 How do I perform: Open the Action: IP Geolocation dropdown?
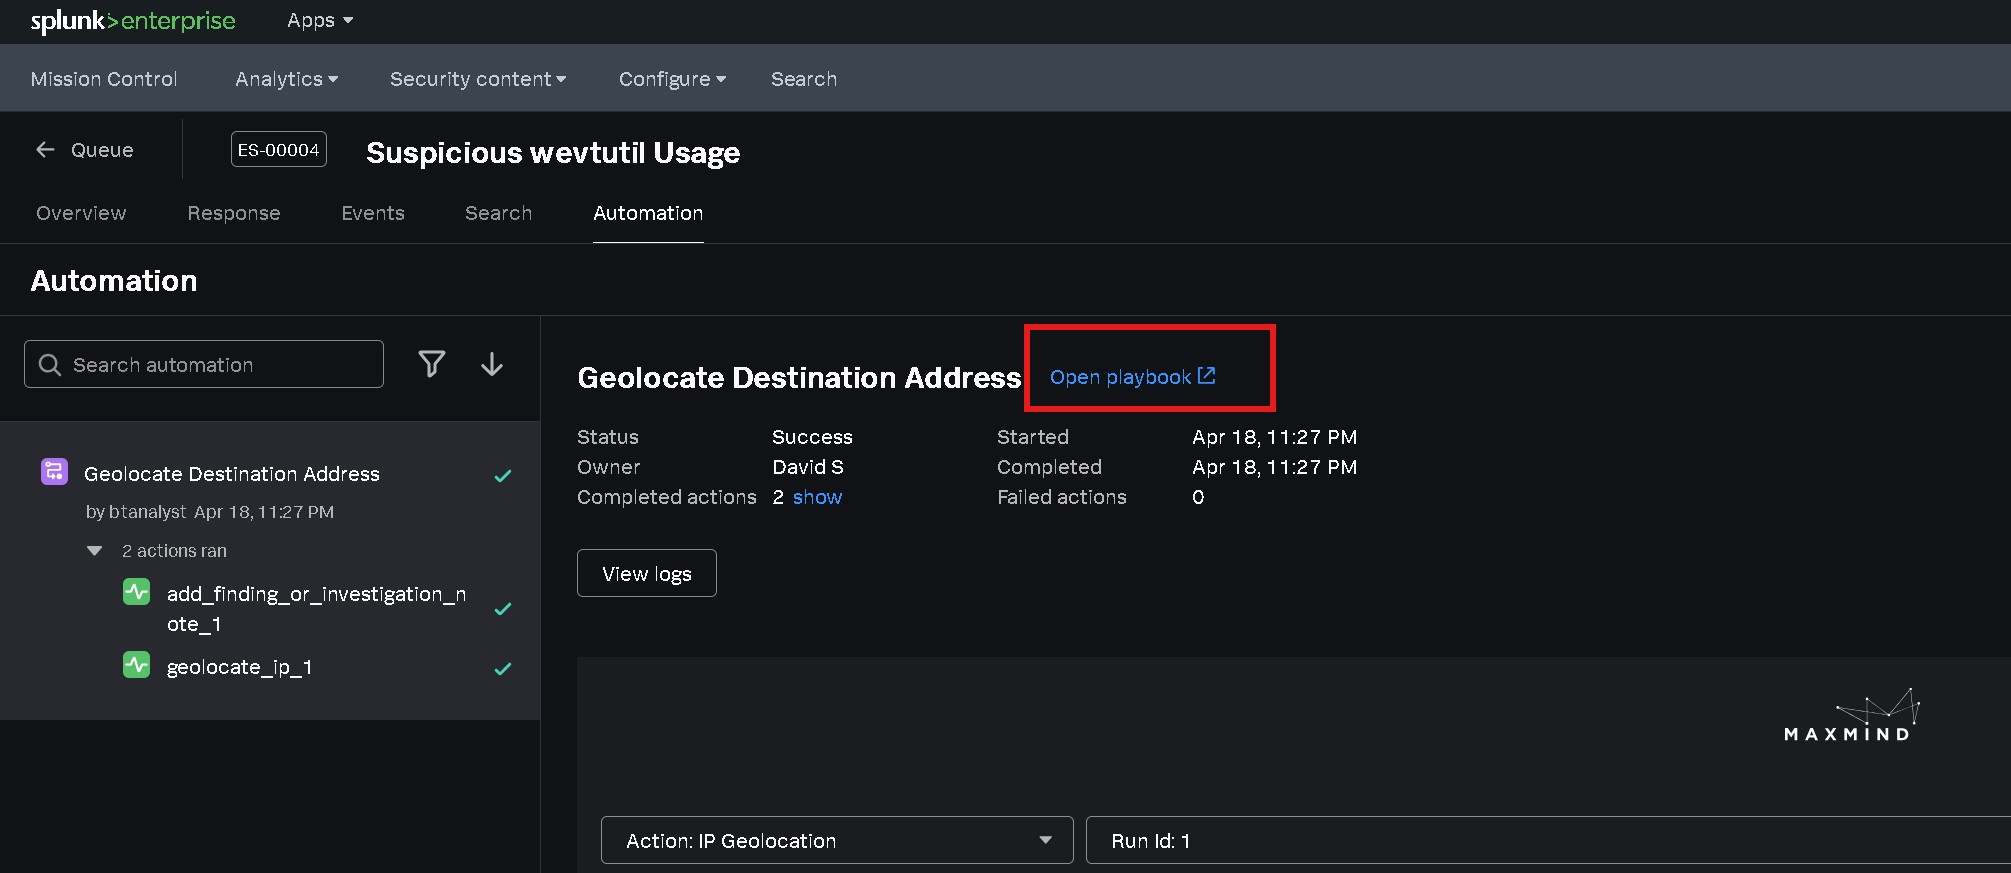click(x=837, y=840)
